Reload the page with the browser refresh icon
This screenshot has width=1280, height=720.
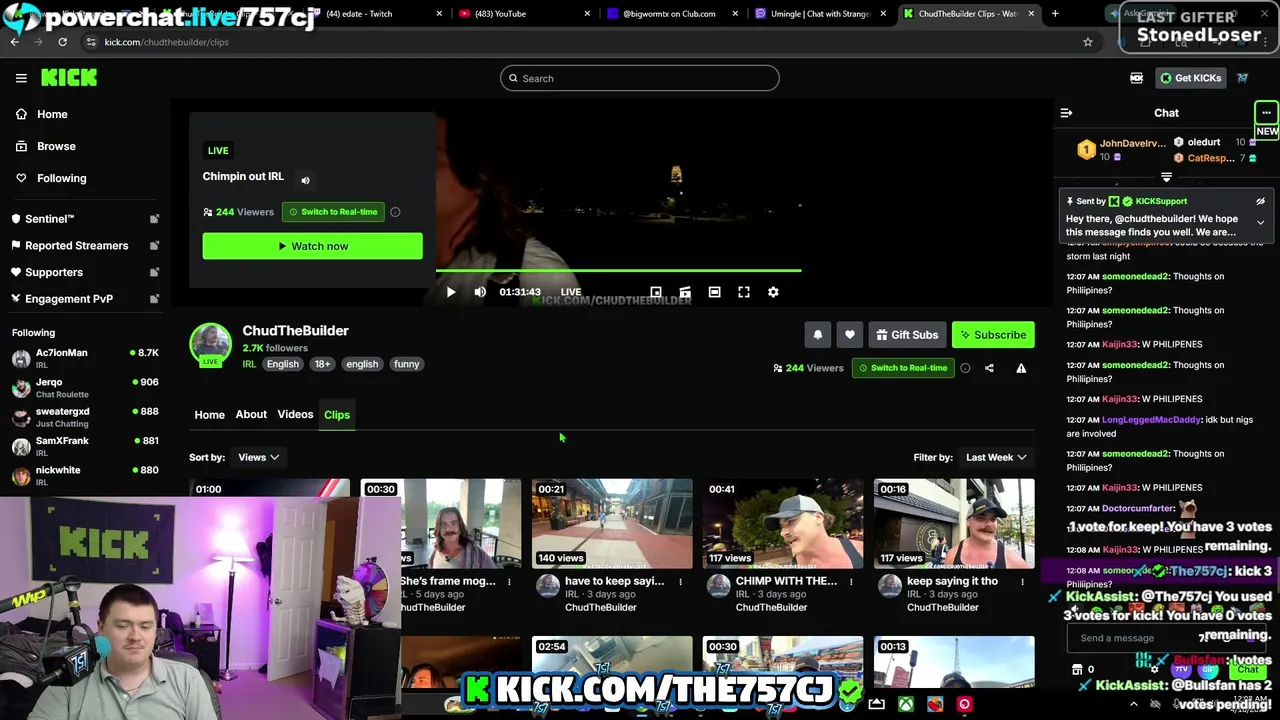[x=62, y=42]
